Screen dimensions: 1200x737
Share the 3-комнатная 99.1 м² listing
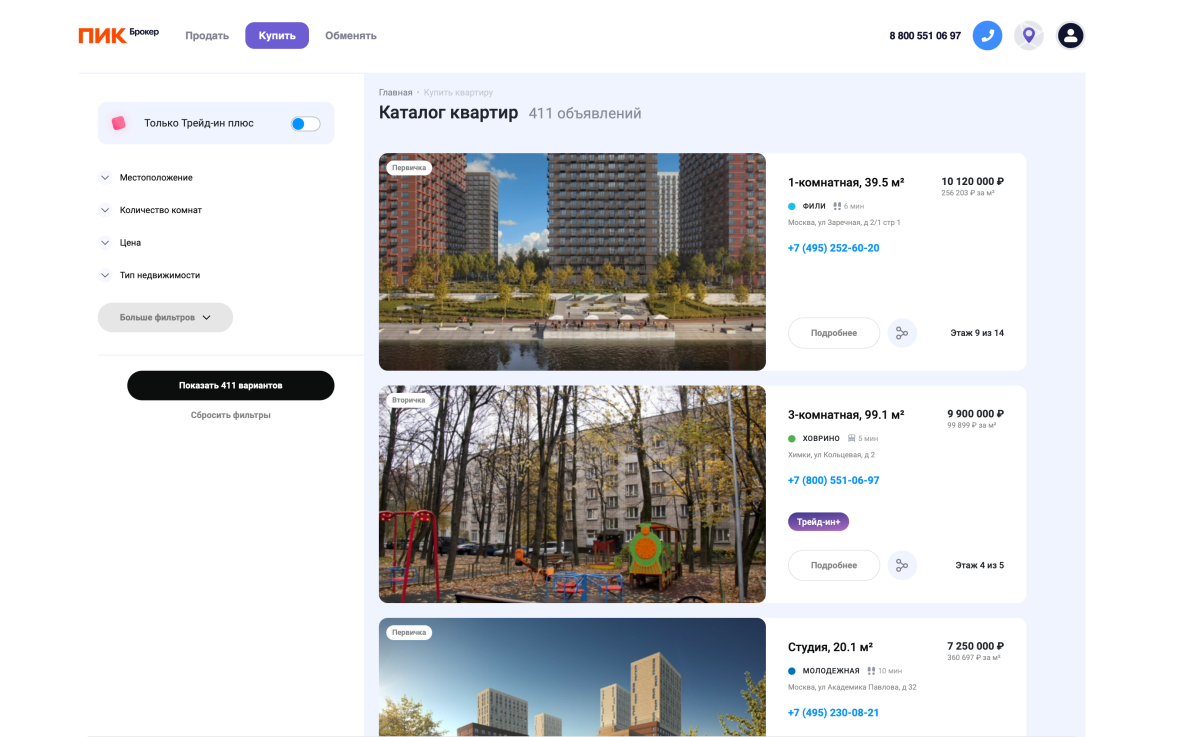pos(902,565)
